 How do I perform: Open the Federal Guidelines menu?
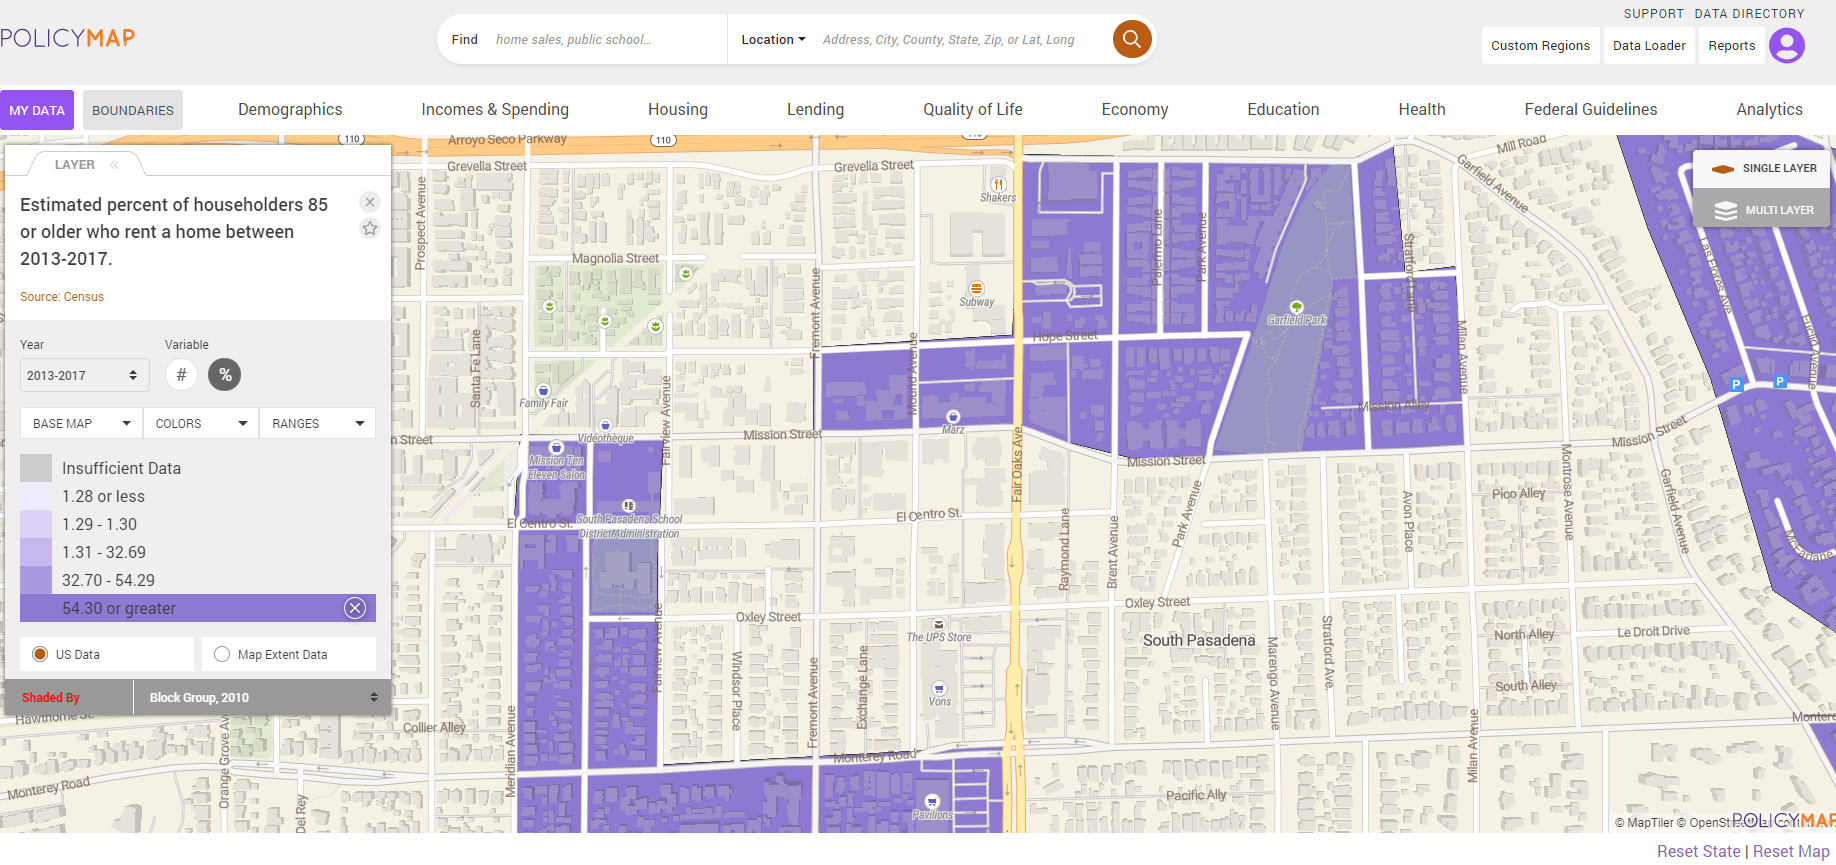coord(1591,110)
